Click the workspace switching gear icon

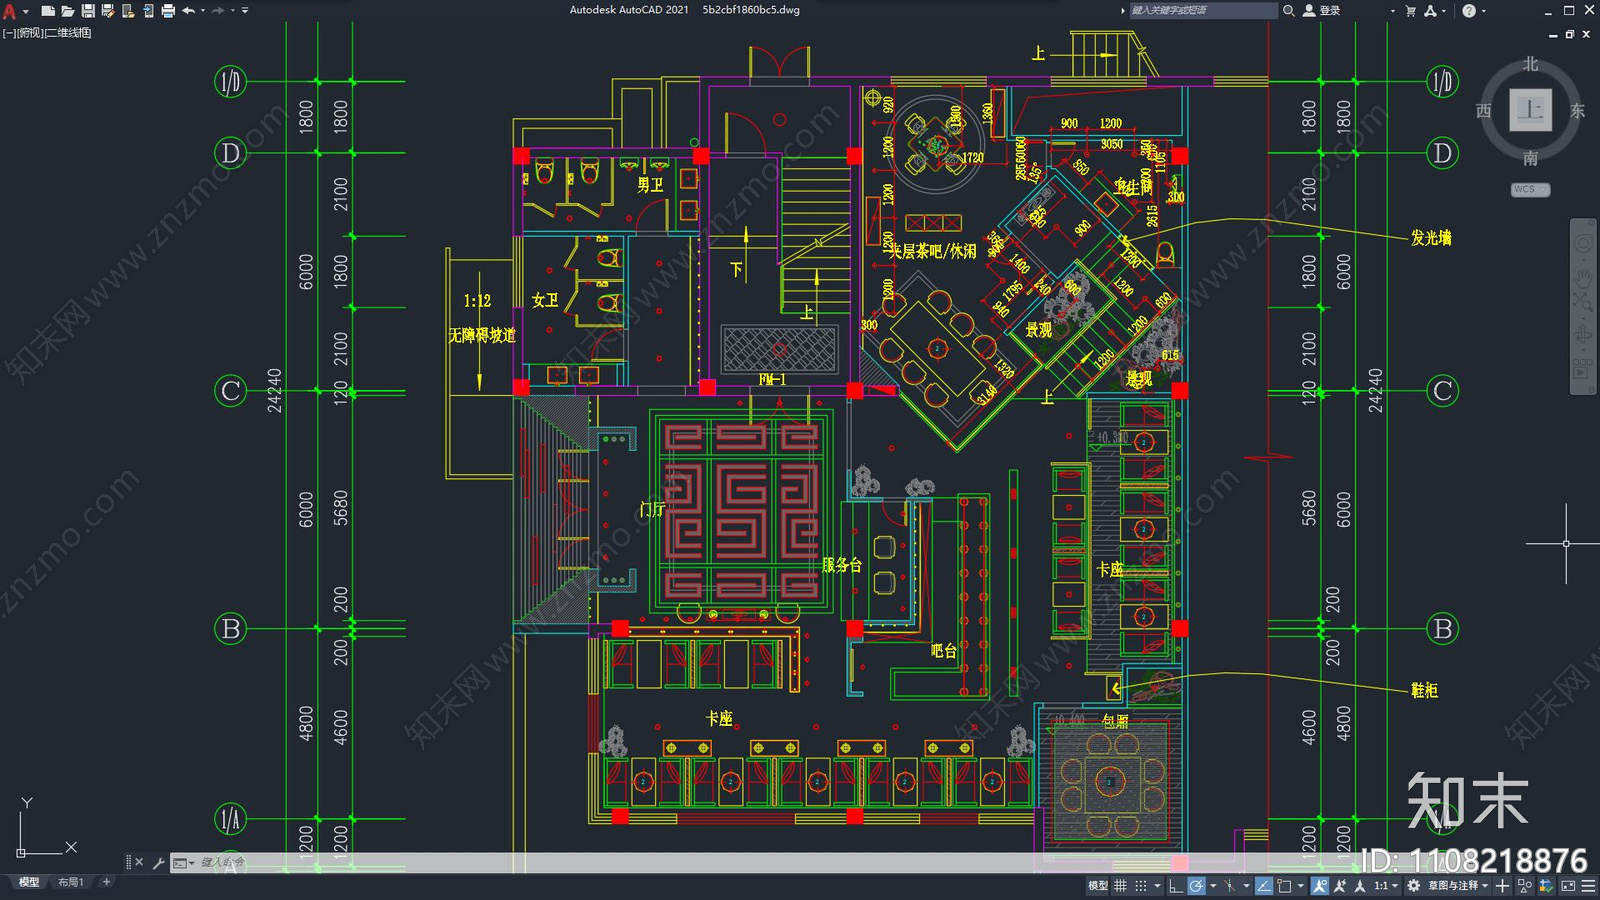tap(1413, 885)
